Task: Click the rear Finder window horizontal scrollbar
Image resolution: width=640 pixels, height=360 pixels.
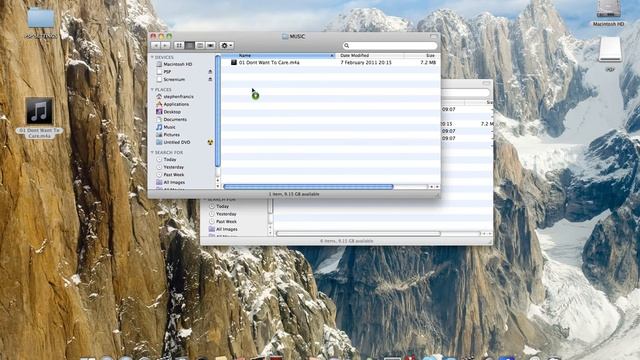Action: pyautogui.click(x=358, y=233)
